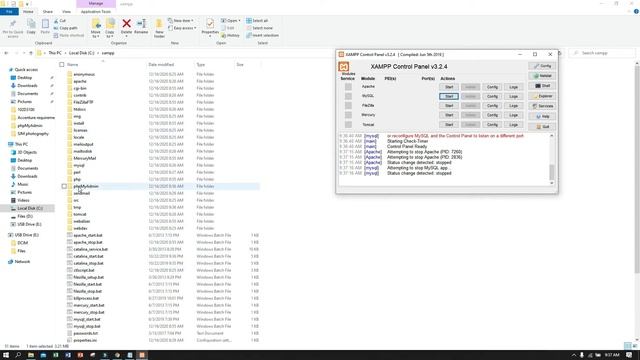Screen dimensions: 640x360
Task: Start the Tomcat module
Action: tap(449, 124)
